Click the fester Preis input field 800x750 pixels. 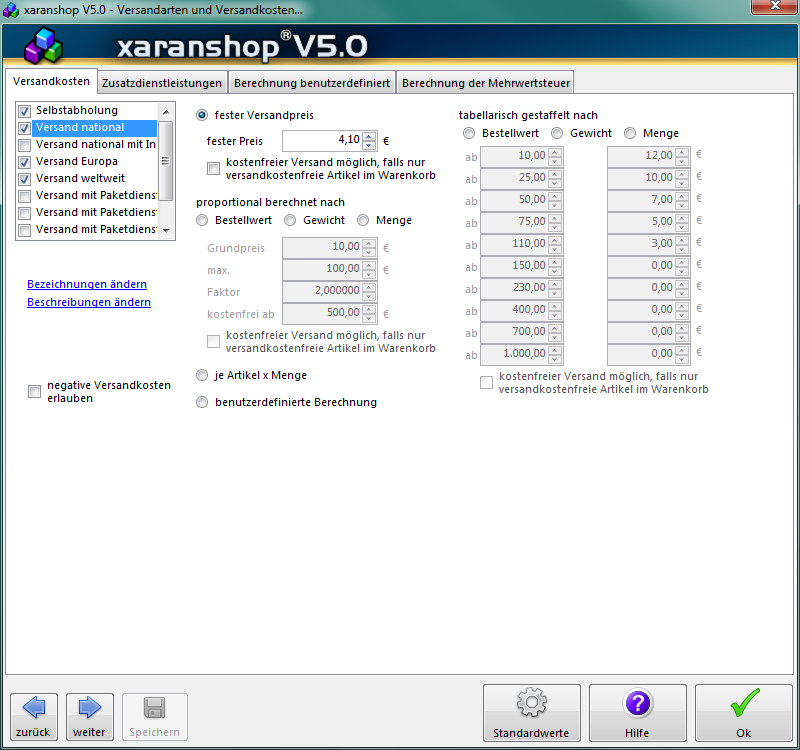[x=322, y=140]
